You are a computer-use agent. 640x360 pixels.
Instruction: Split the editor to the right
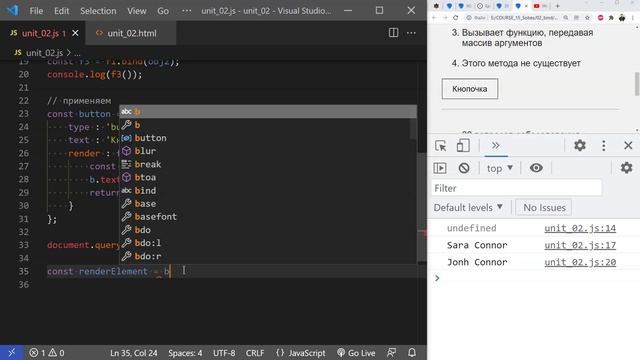(393, 33)
